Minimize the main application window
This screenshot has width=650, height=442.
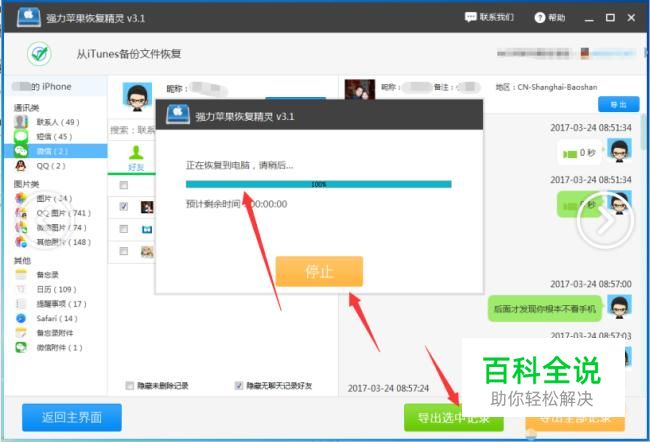pyautogui.click(x=589, y=18)
